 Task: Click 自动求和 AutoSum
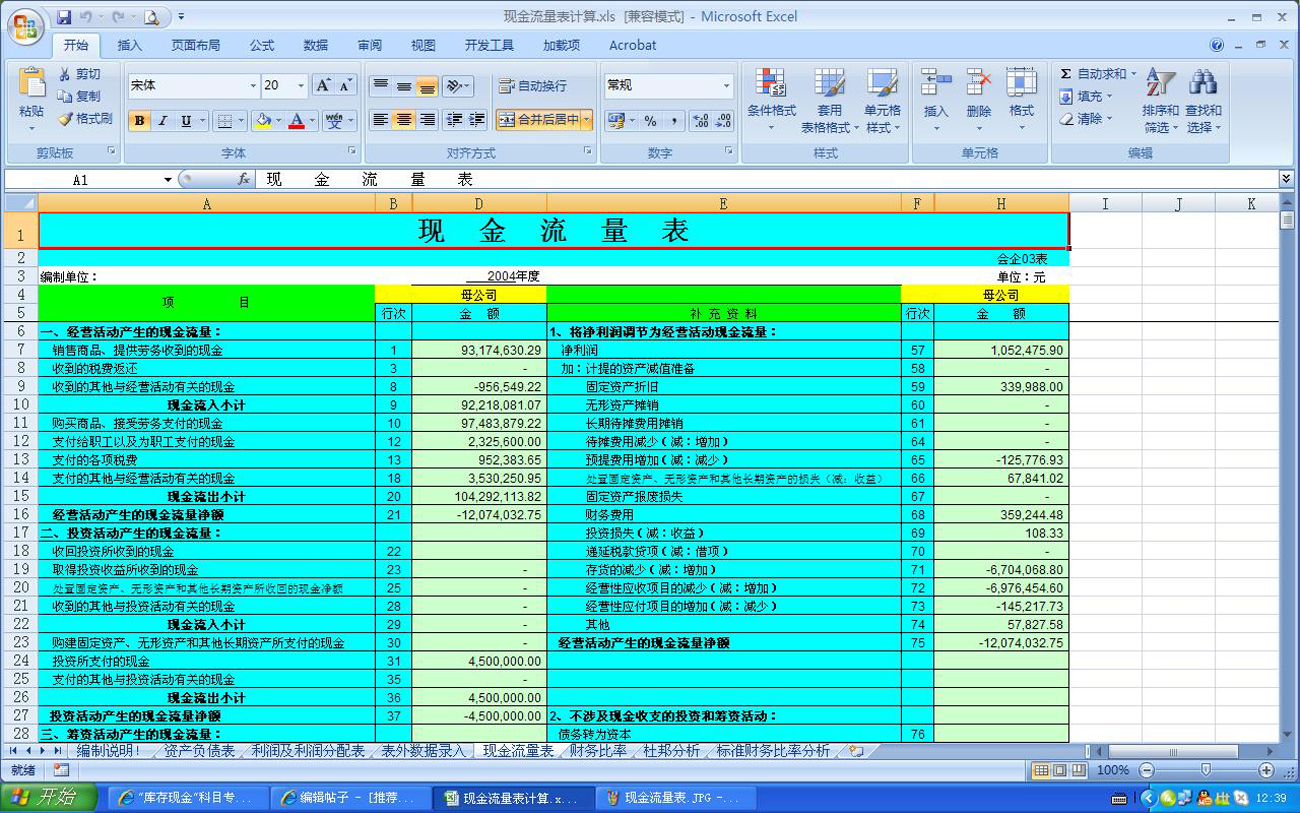(x=1097, y=74)
